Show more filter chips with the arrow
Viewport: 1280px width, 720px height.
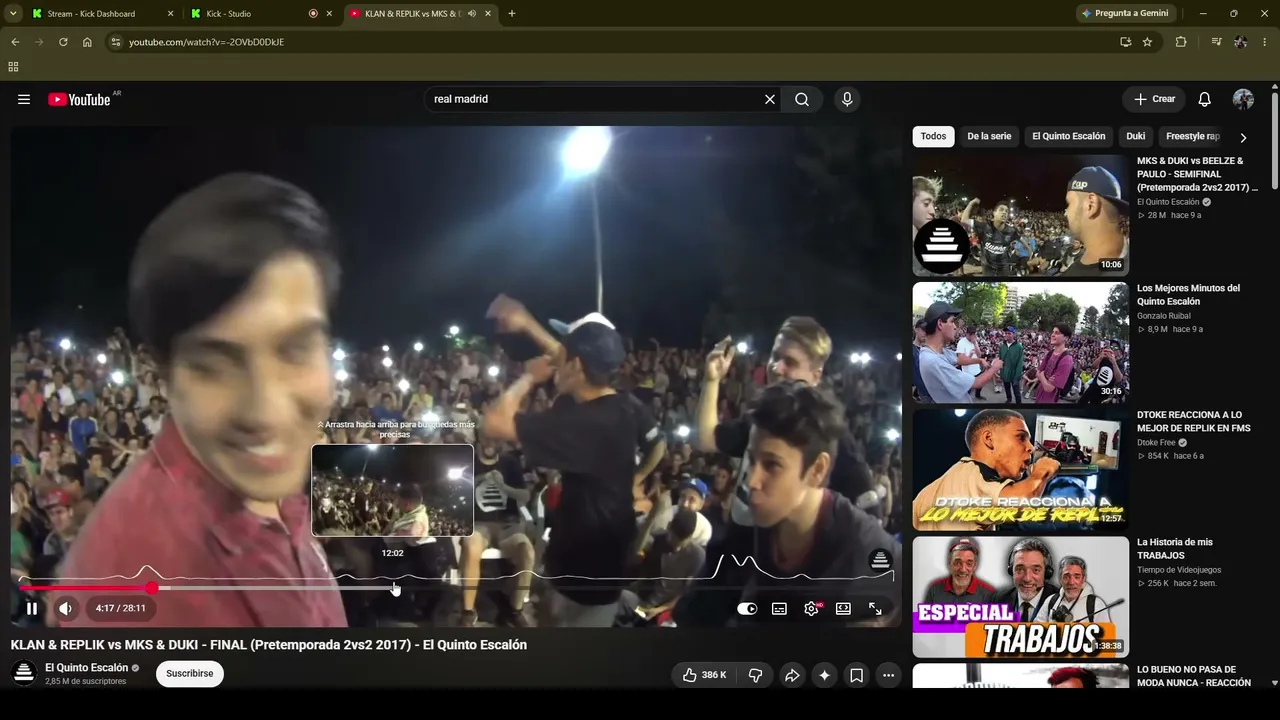click(1243, 137)
